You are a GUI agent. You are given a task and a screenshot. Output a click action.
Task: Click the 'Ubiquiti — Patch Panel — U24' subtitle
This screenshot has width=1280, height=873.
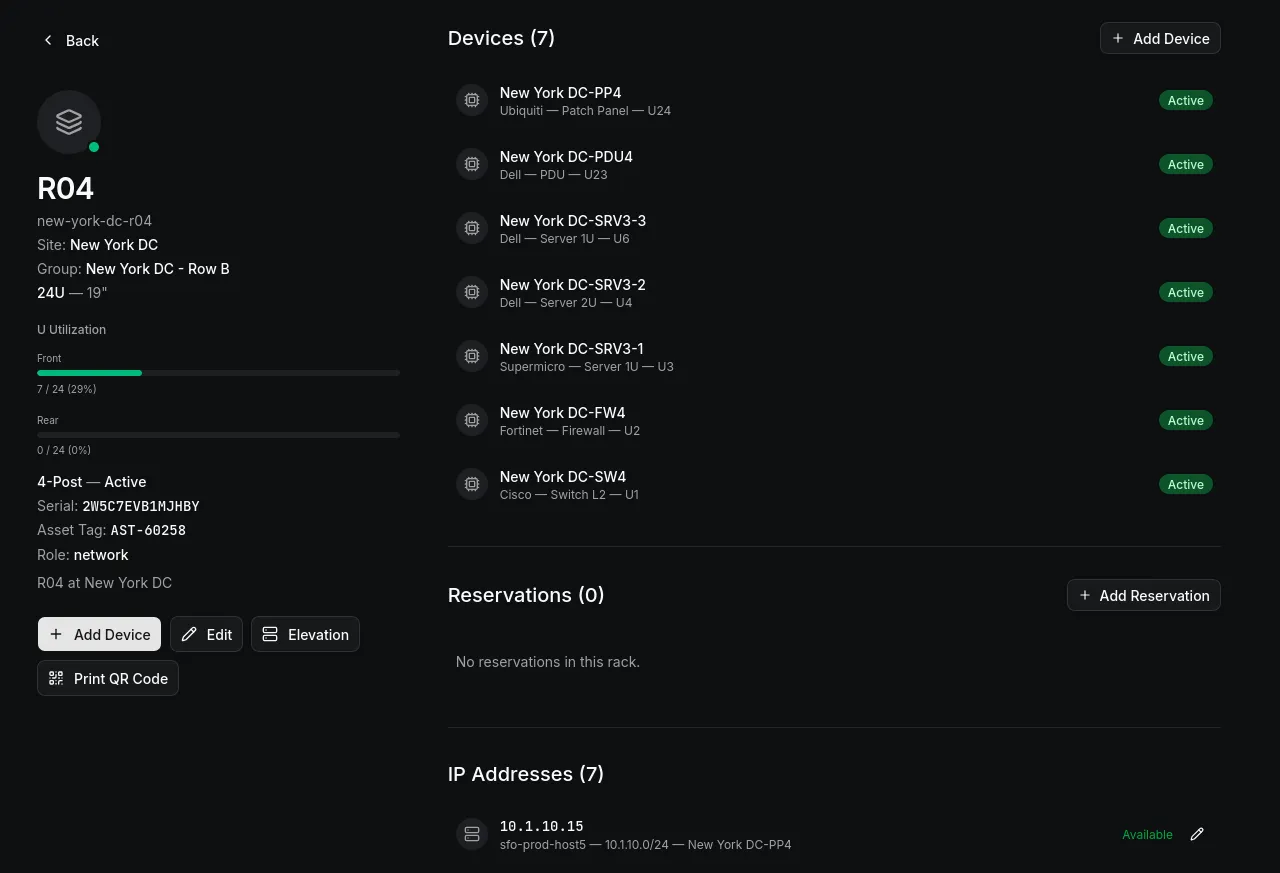[585, 111]
